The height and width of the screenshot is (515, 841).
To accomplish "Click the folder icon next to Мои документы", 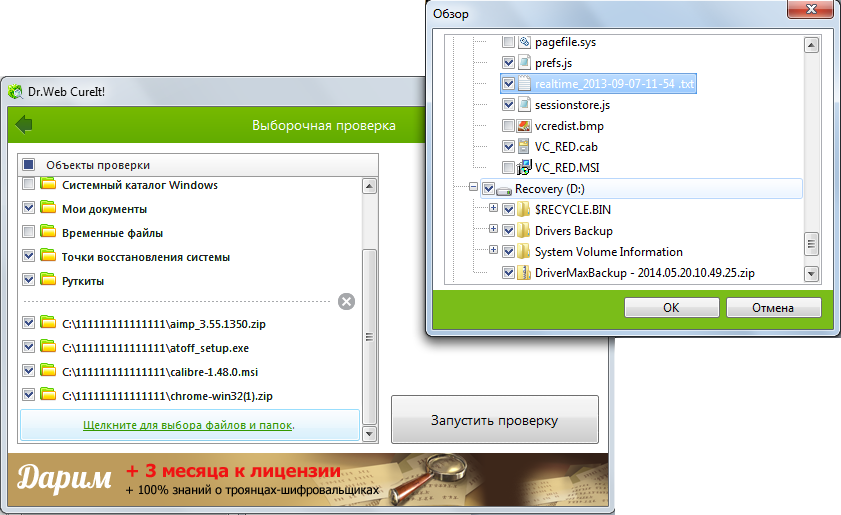I will pos(48,208).
